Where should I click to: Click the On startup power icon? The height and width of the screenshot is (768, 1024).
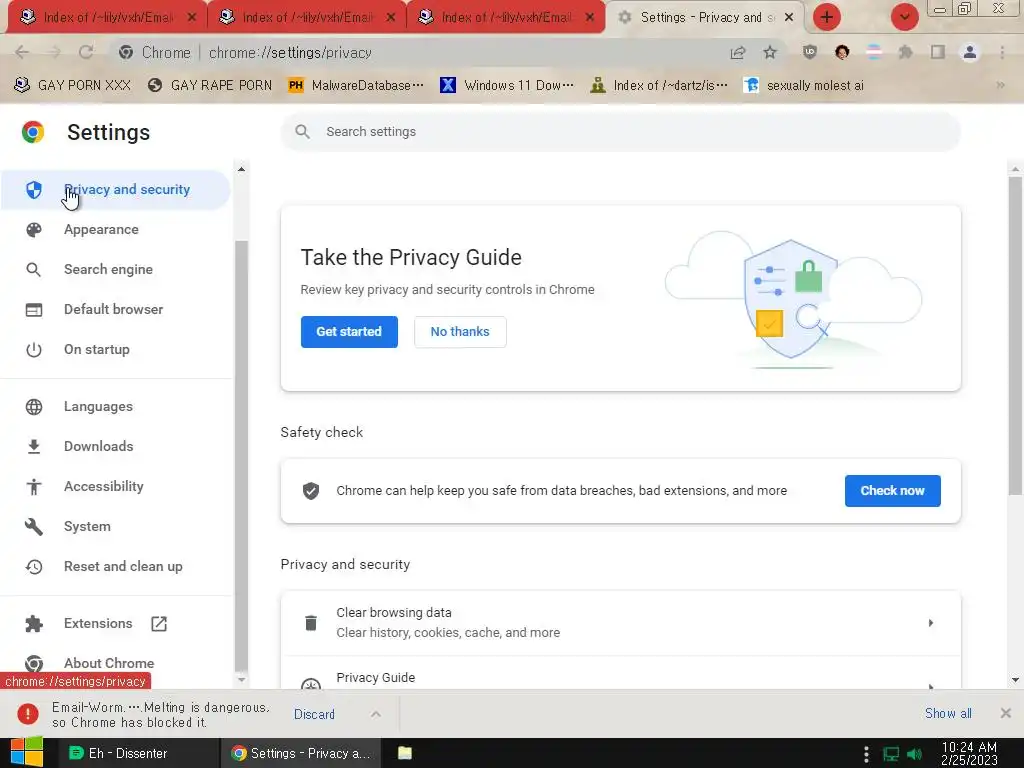[34, 349]
